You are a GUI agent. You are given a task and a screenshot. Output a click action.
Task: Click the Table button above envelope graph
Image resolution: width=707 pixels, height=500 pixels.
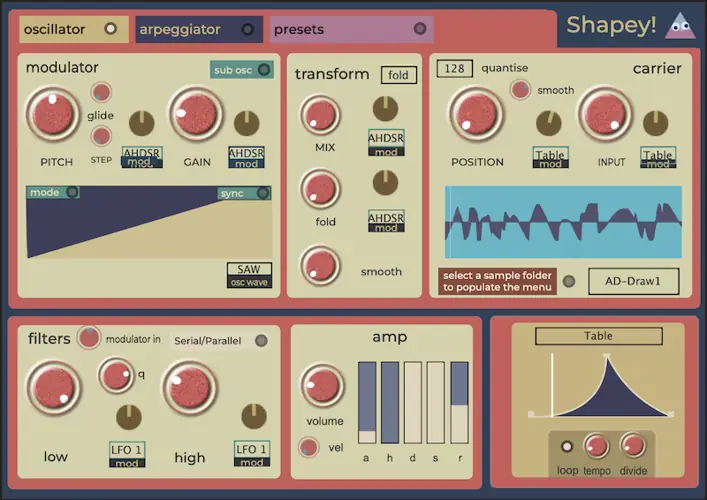point(598,337)
